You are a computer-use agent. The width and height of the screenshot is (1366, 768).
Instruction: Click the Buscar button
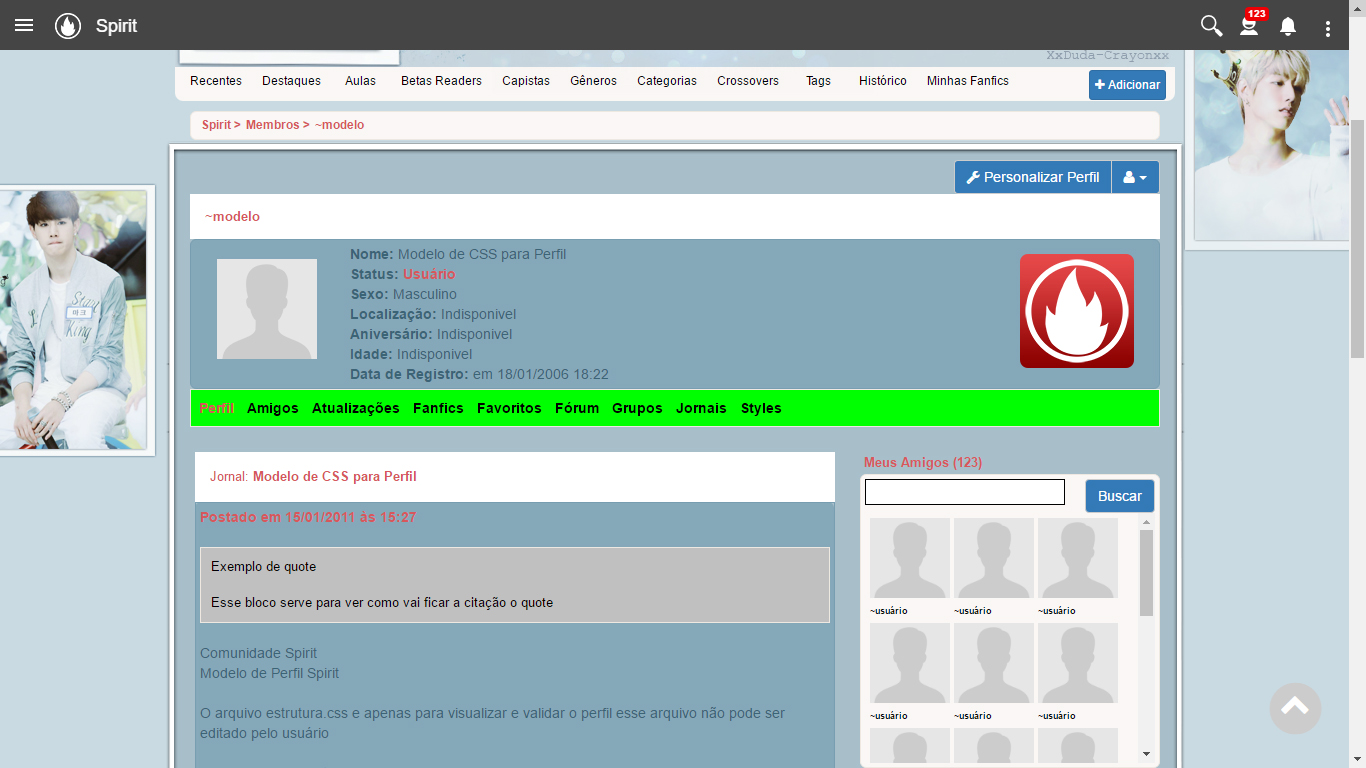click(x=1120, y=496)
